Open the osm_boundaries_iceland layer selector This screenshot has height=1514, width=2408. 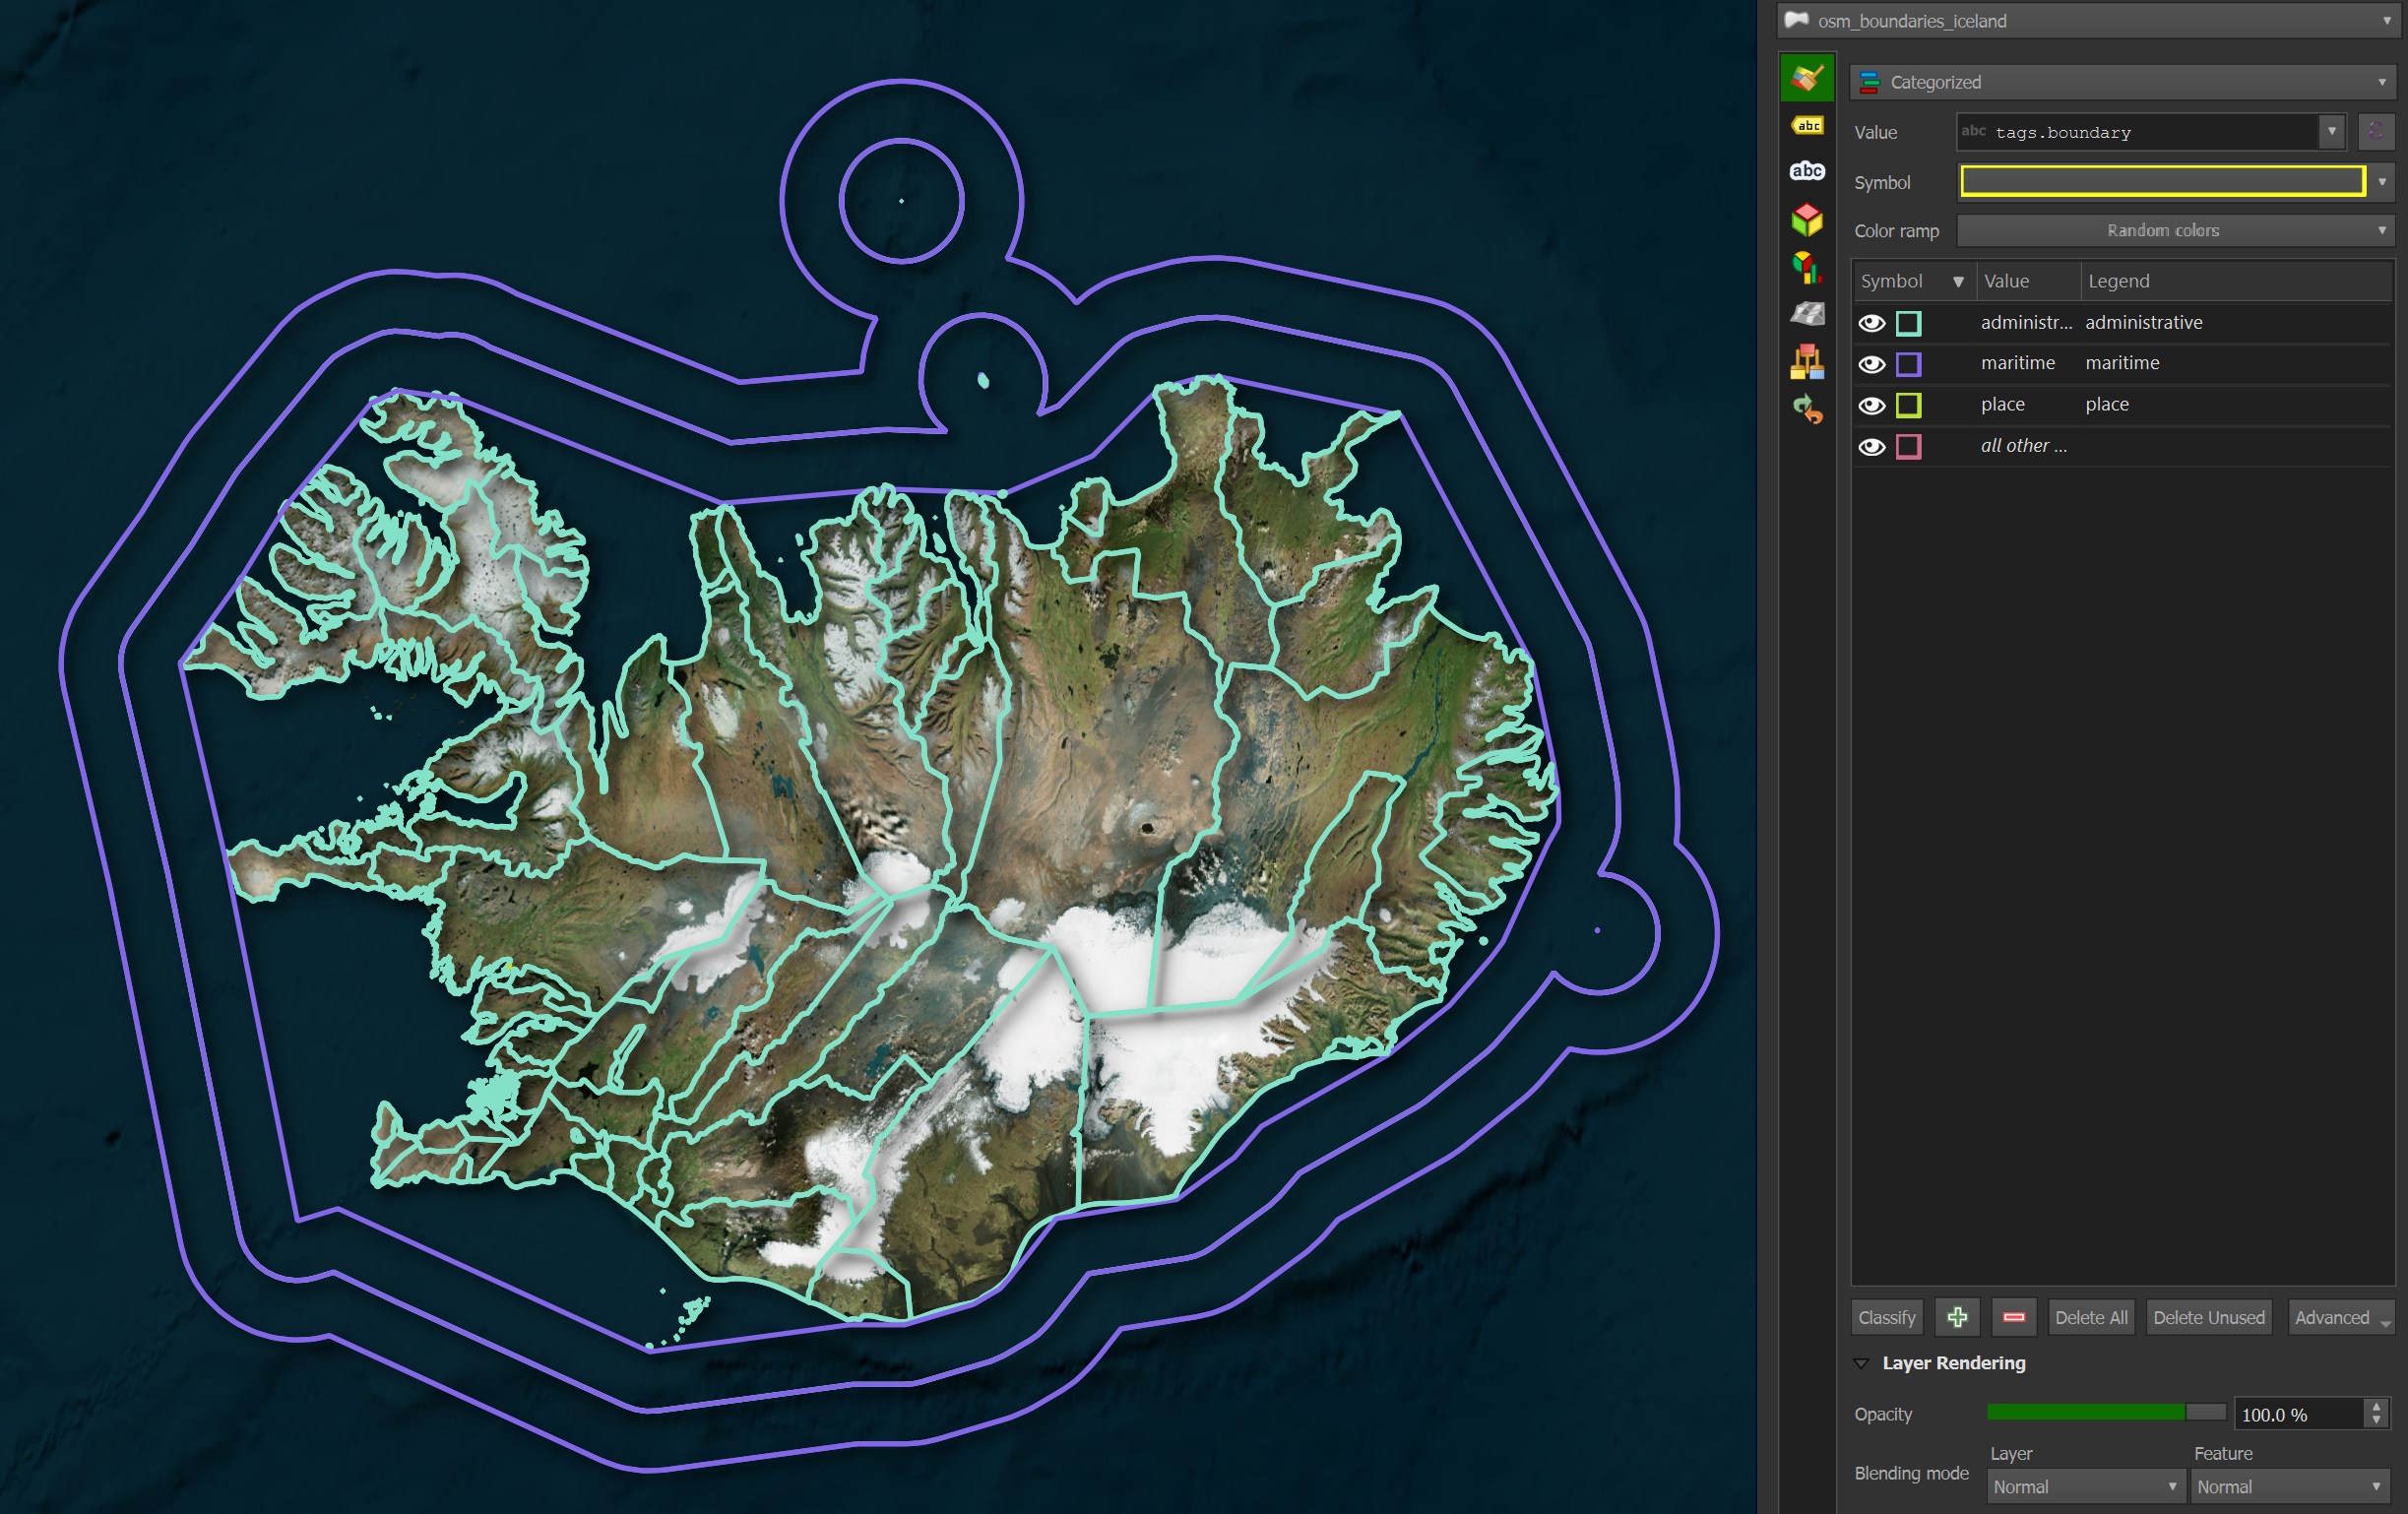point(2090,21)
